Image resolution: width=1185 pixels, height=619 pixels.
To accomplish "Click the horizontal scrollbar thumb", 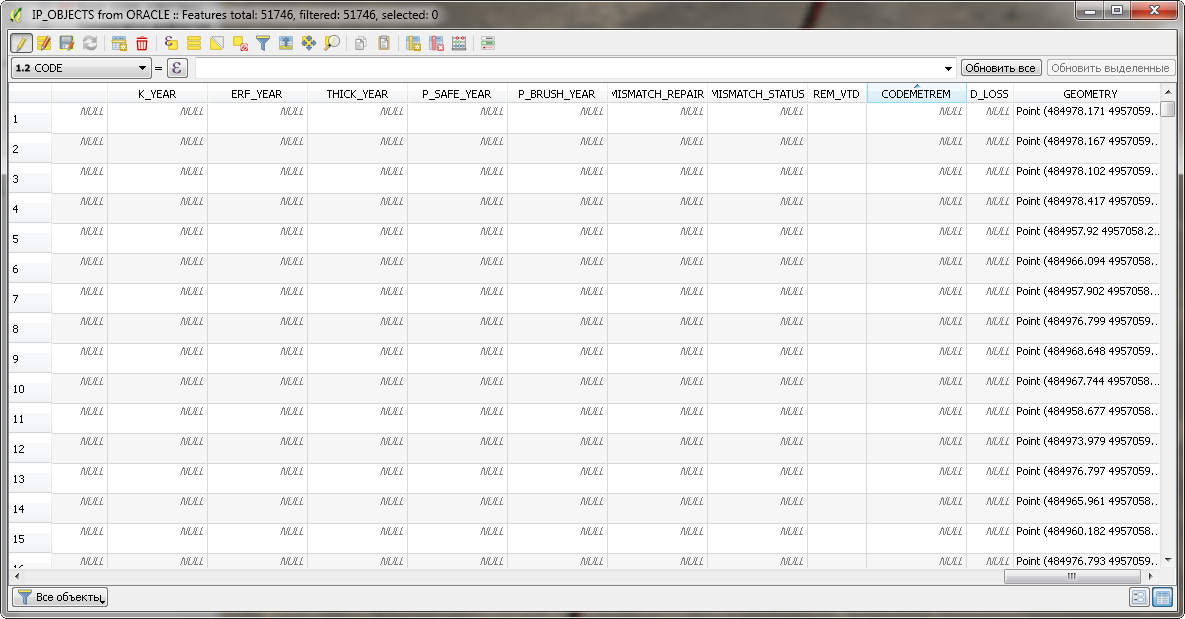I will [1072, 576].
